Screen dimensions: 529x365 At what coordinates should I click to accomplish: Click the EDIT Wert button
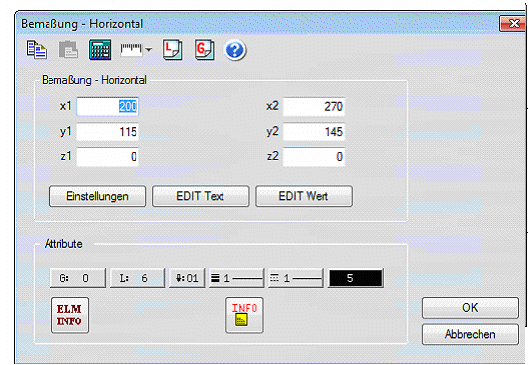click(304, 196)
